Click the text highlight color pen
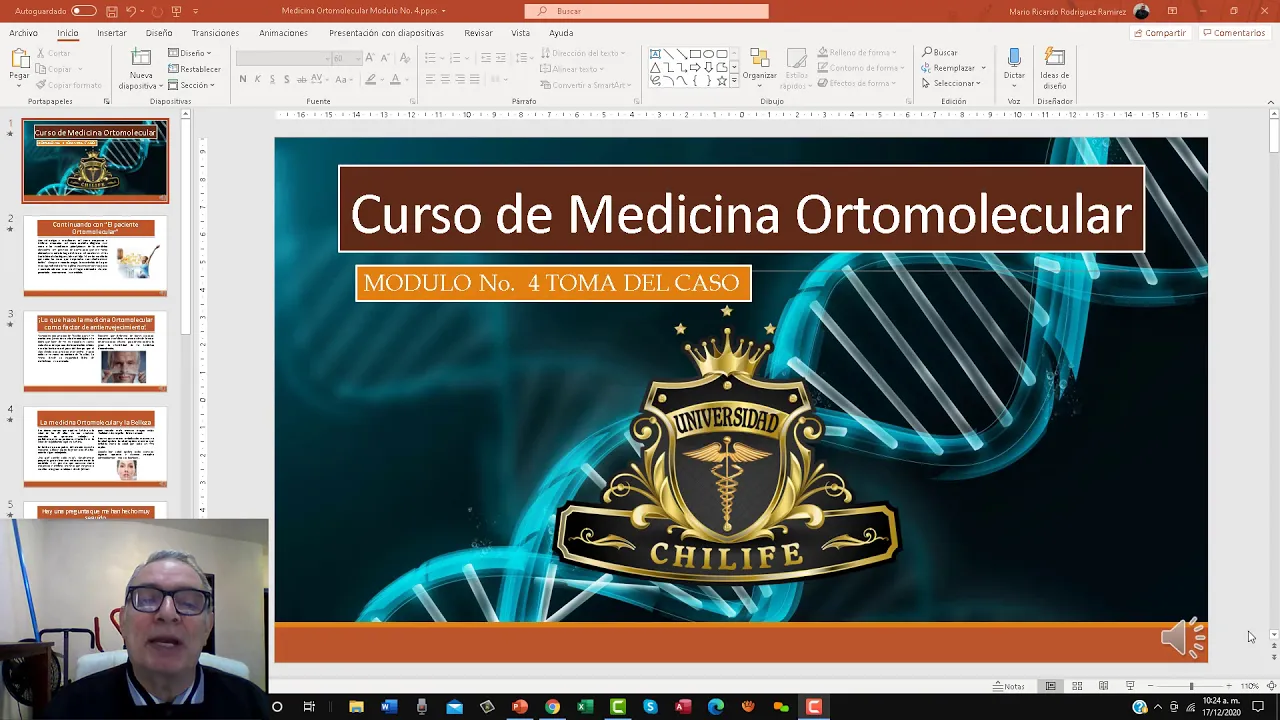This screenshot has width=1280, height=720. [370, 79]
